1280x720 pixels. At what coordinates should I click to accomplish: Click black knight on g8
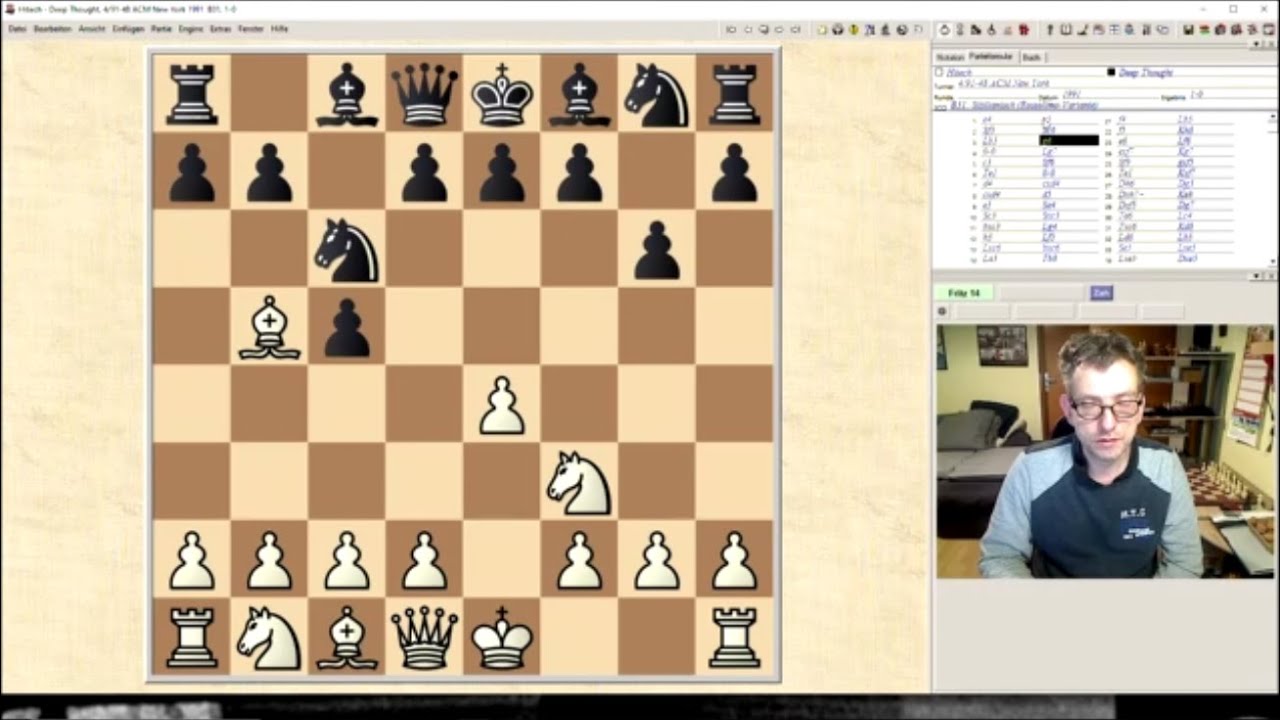(657, 94)
